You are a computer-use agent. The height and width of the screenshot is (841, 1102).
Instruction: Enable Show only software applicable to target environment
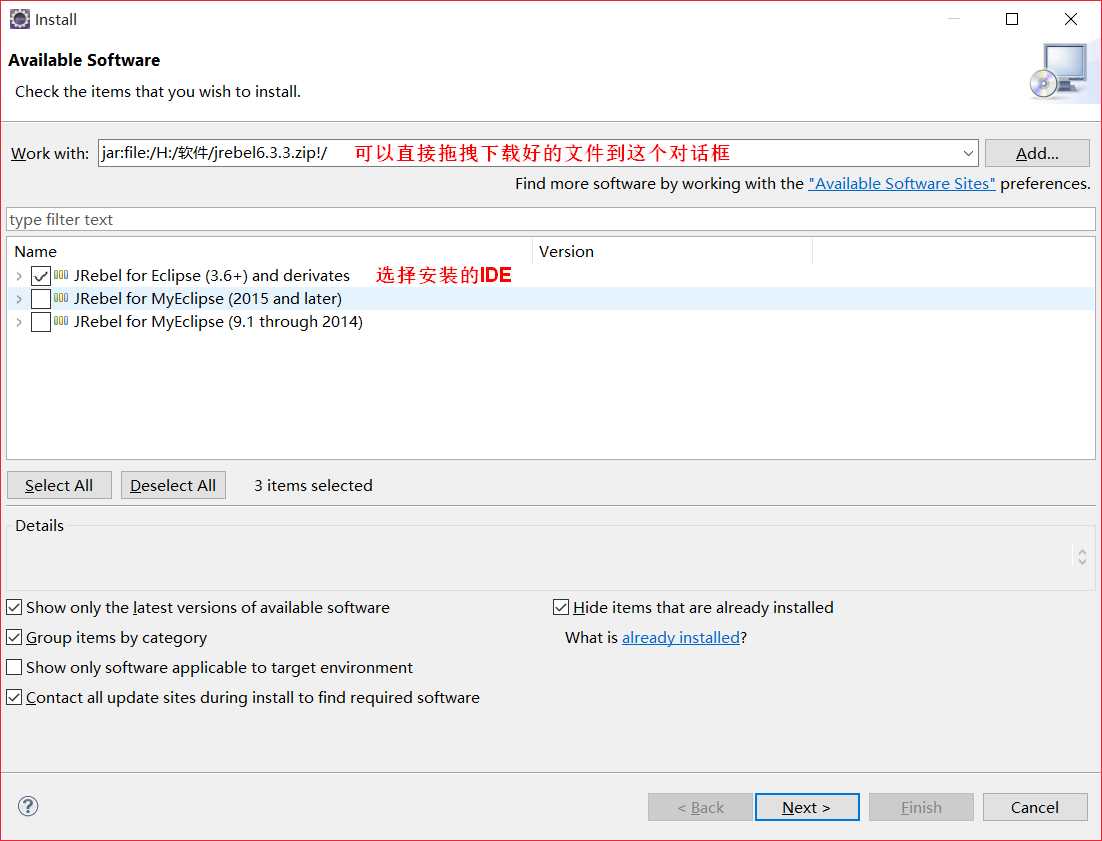tap(14, 667)
